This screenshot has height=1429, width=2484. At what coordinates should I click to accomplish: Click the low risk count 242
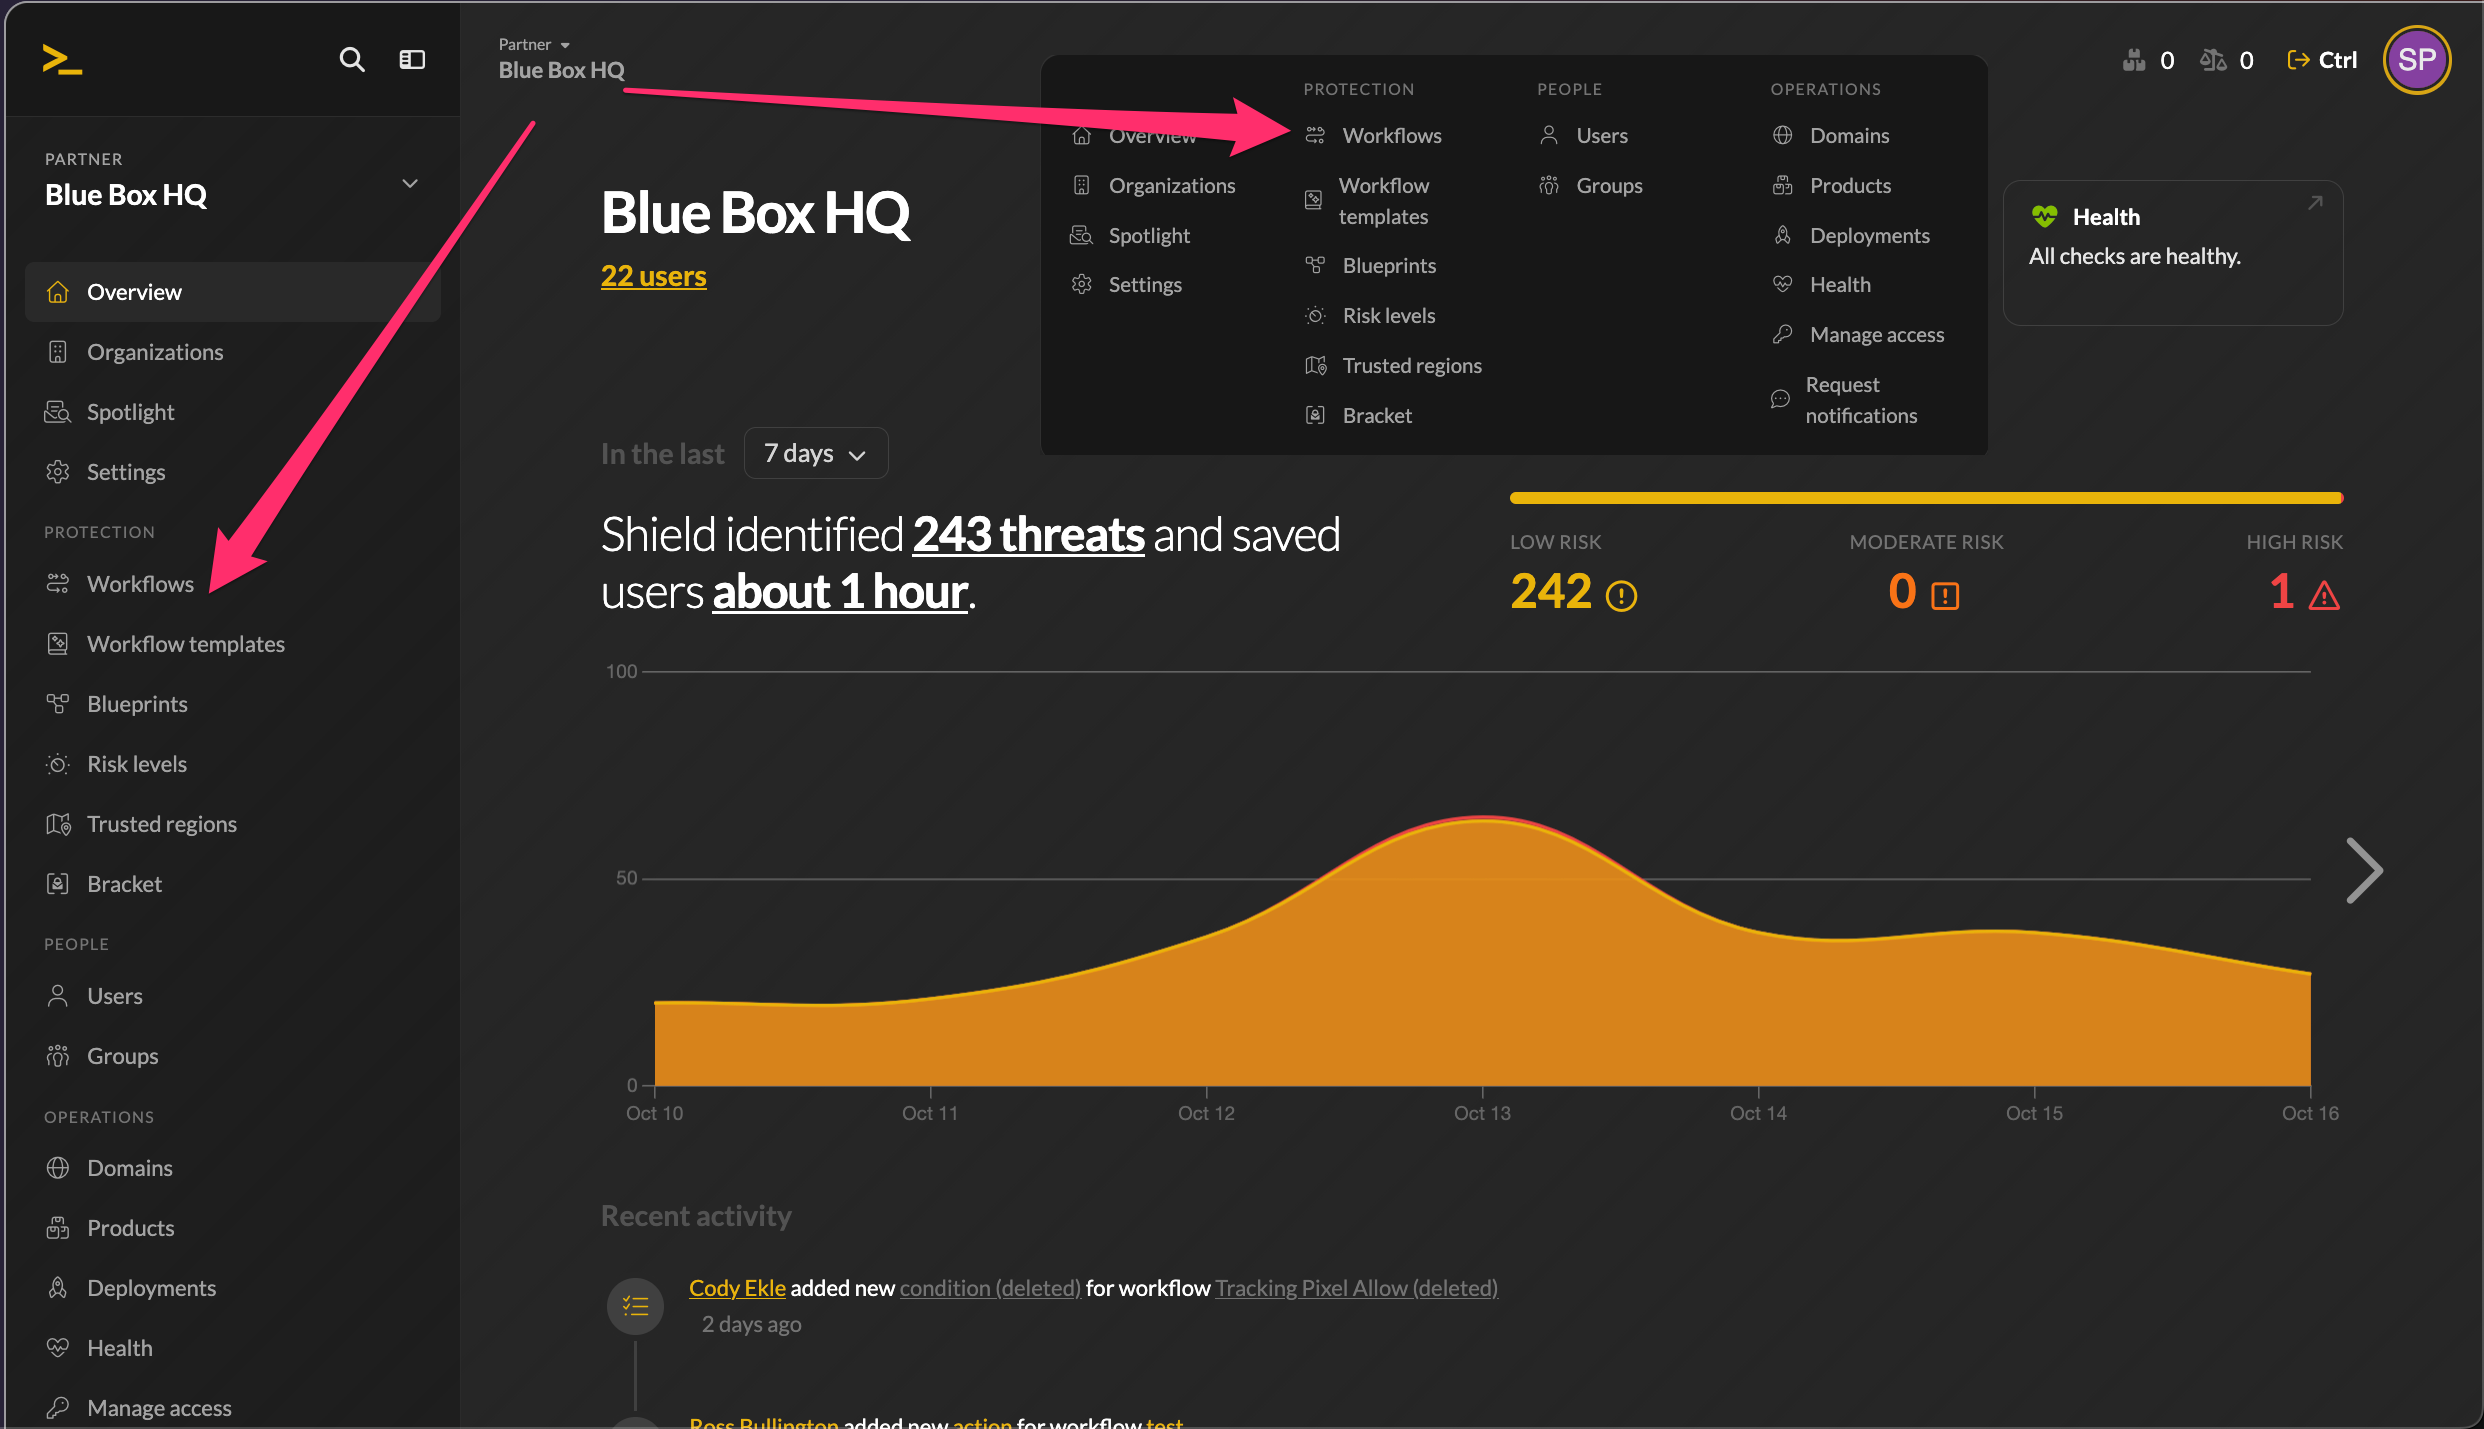[1550, 592]
